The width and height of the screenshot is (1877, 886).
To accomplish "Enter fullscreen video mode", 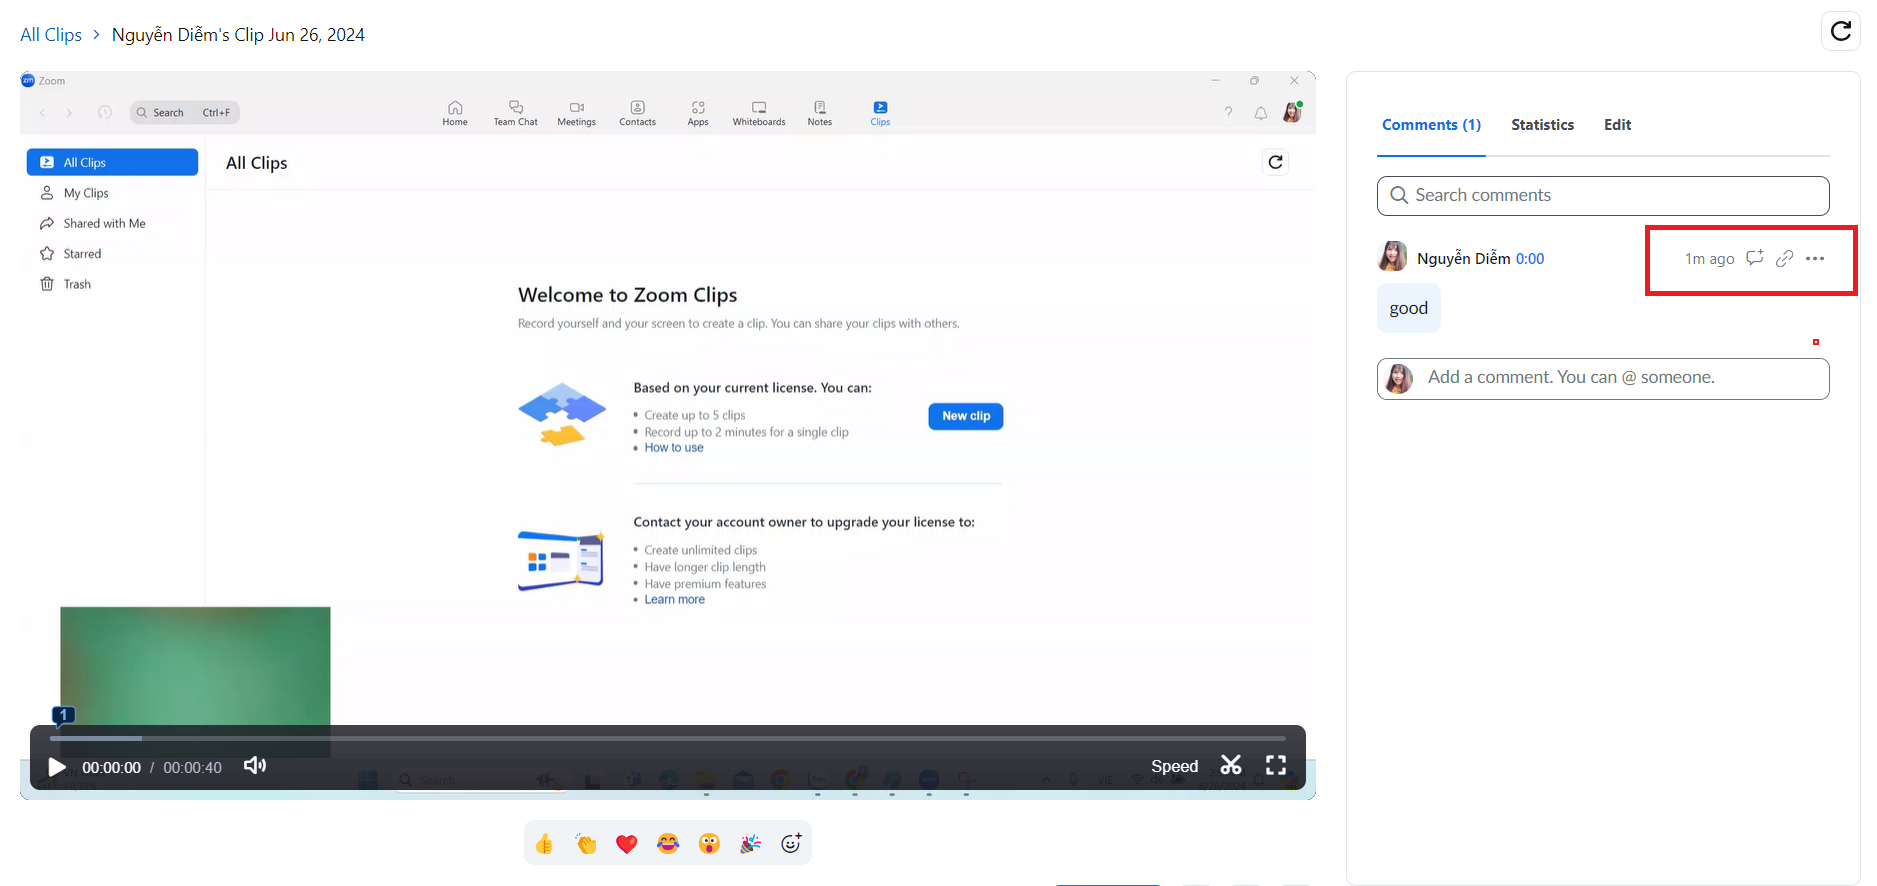I will 1276,766.
